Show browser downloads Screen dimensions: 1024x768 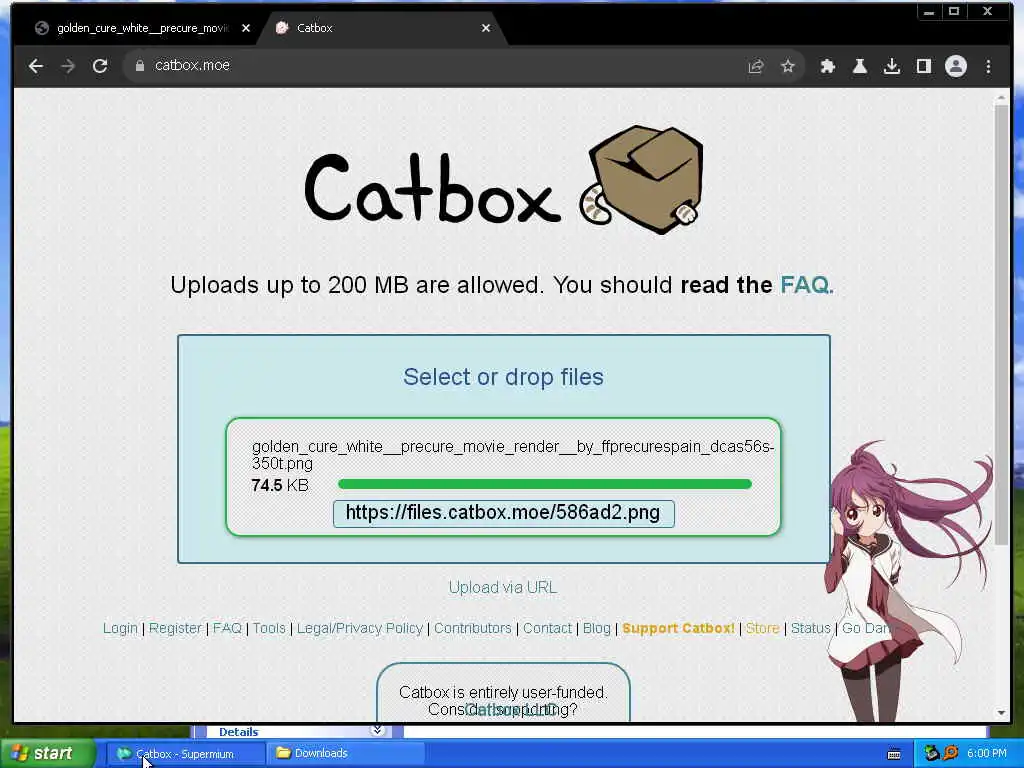[x=891, y=66]
